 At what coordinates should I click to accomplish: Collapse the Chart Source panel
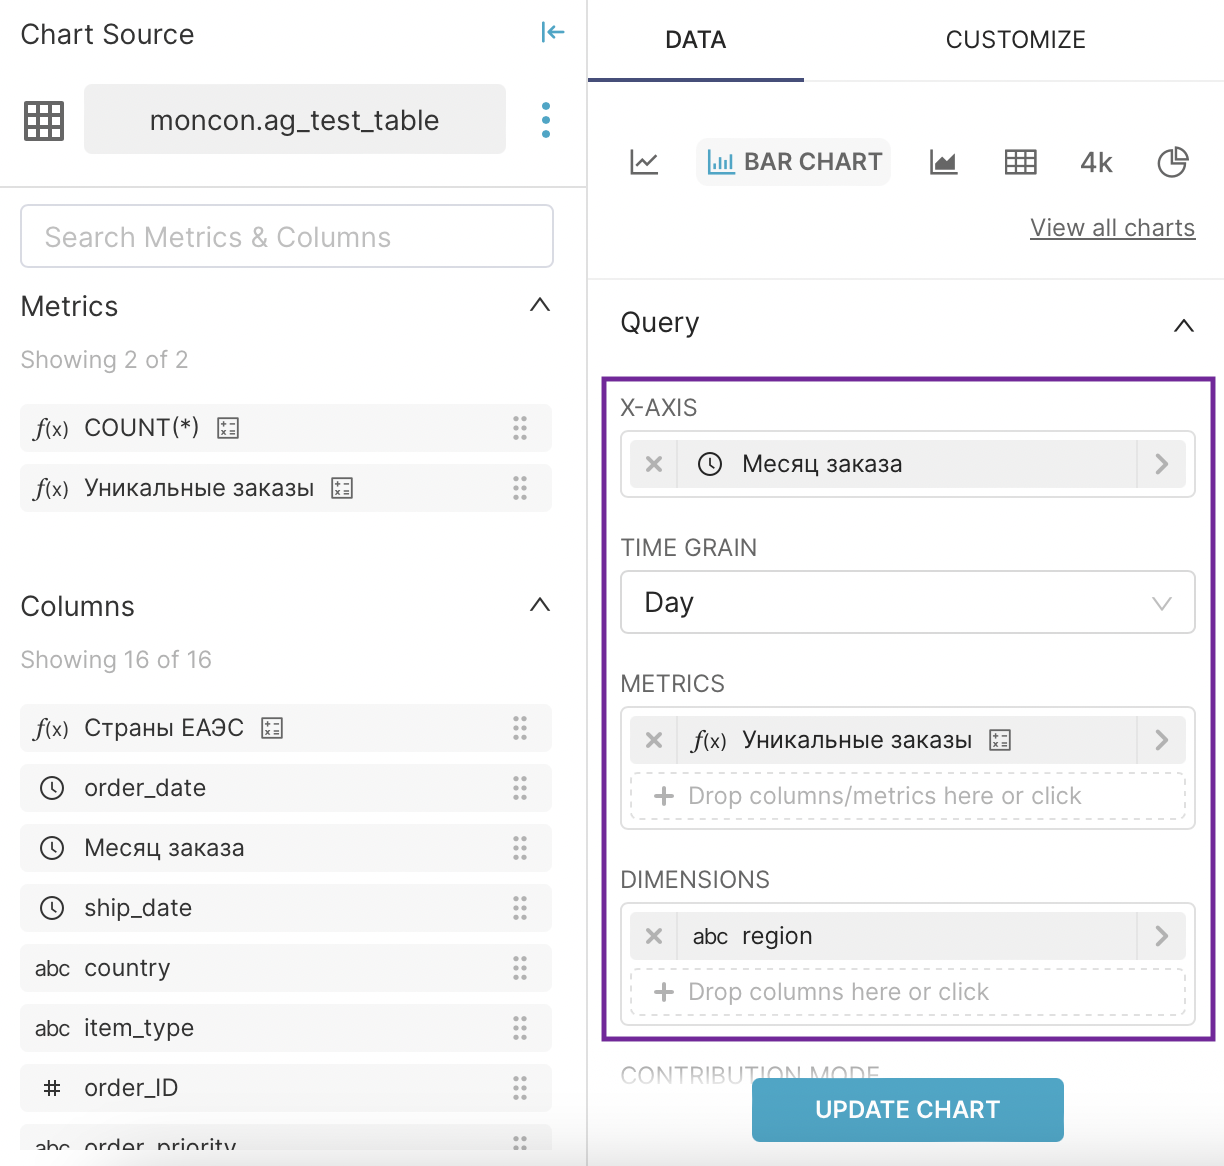click(552, 33)
